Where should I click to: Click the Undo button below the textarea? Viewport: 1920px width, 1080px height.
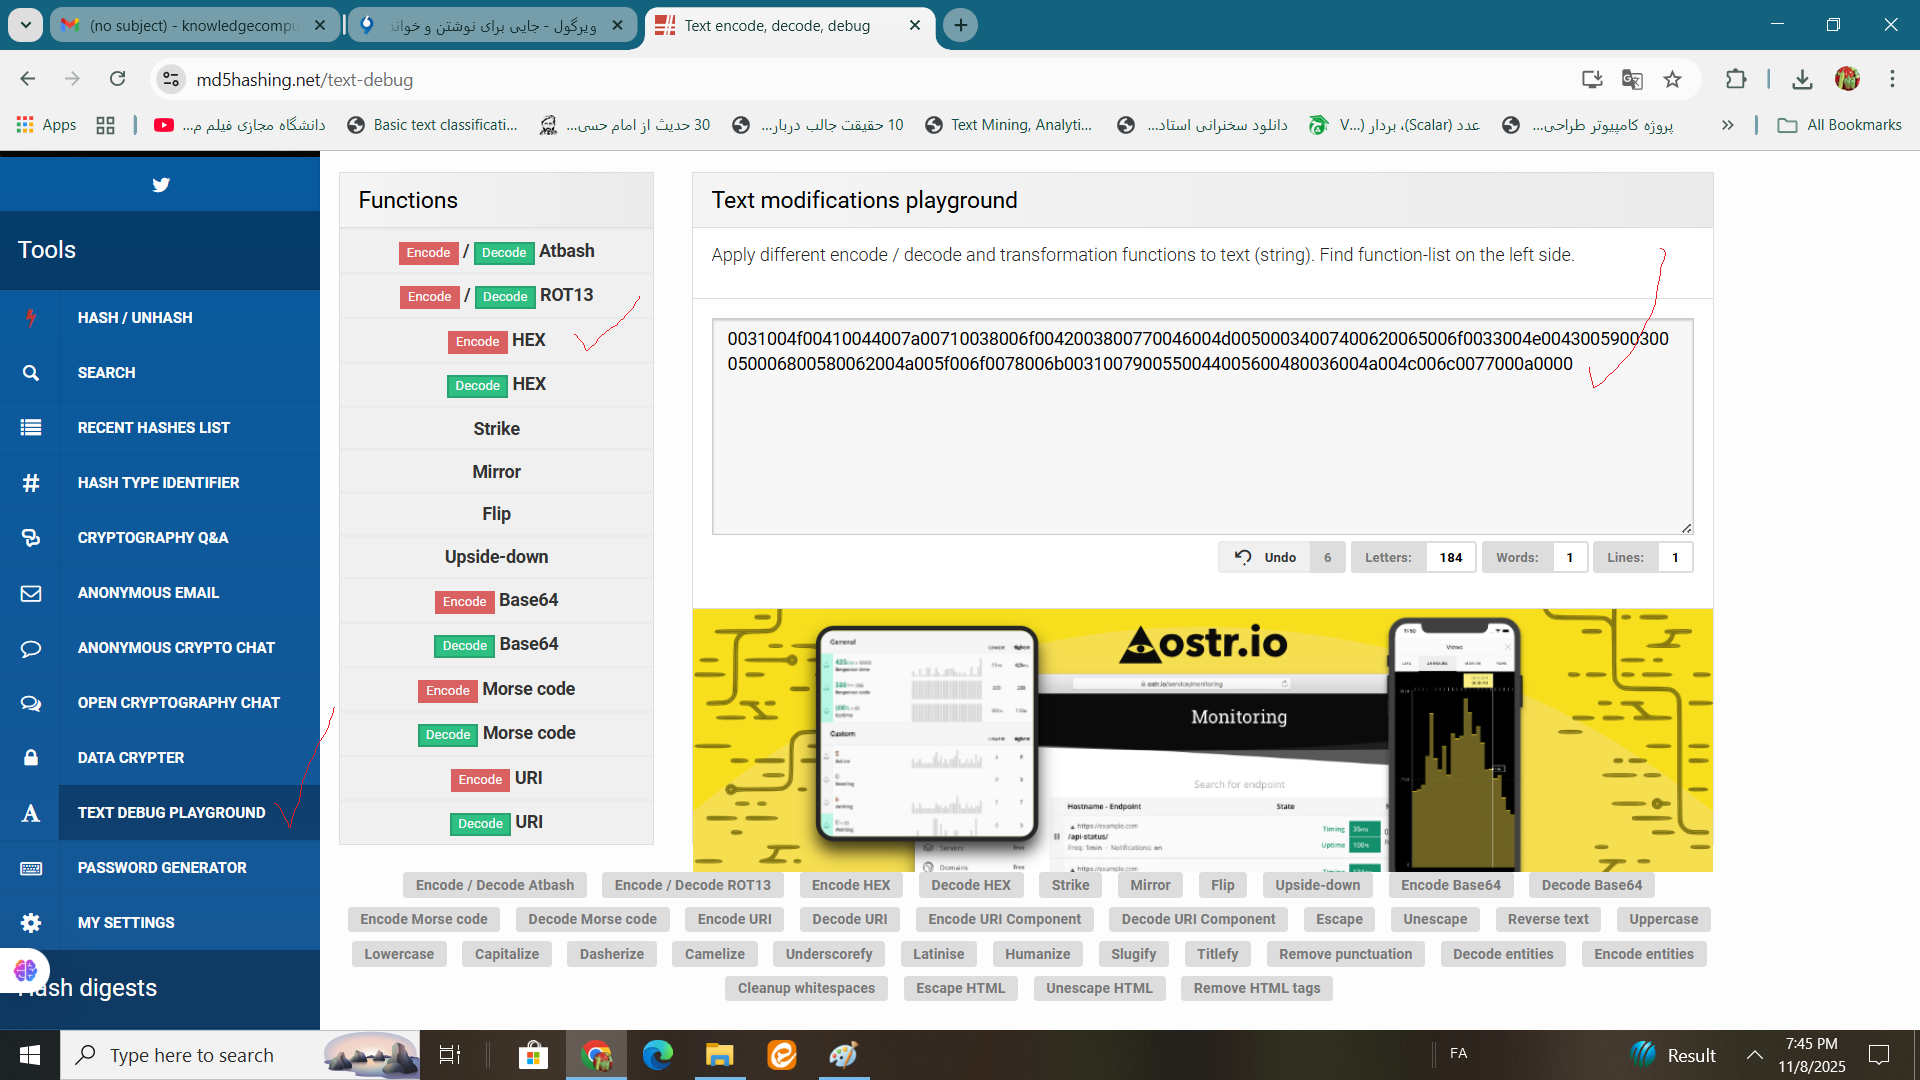(x=1266, y=558)
